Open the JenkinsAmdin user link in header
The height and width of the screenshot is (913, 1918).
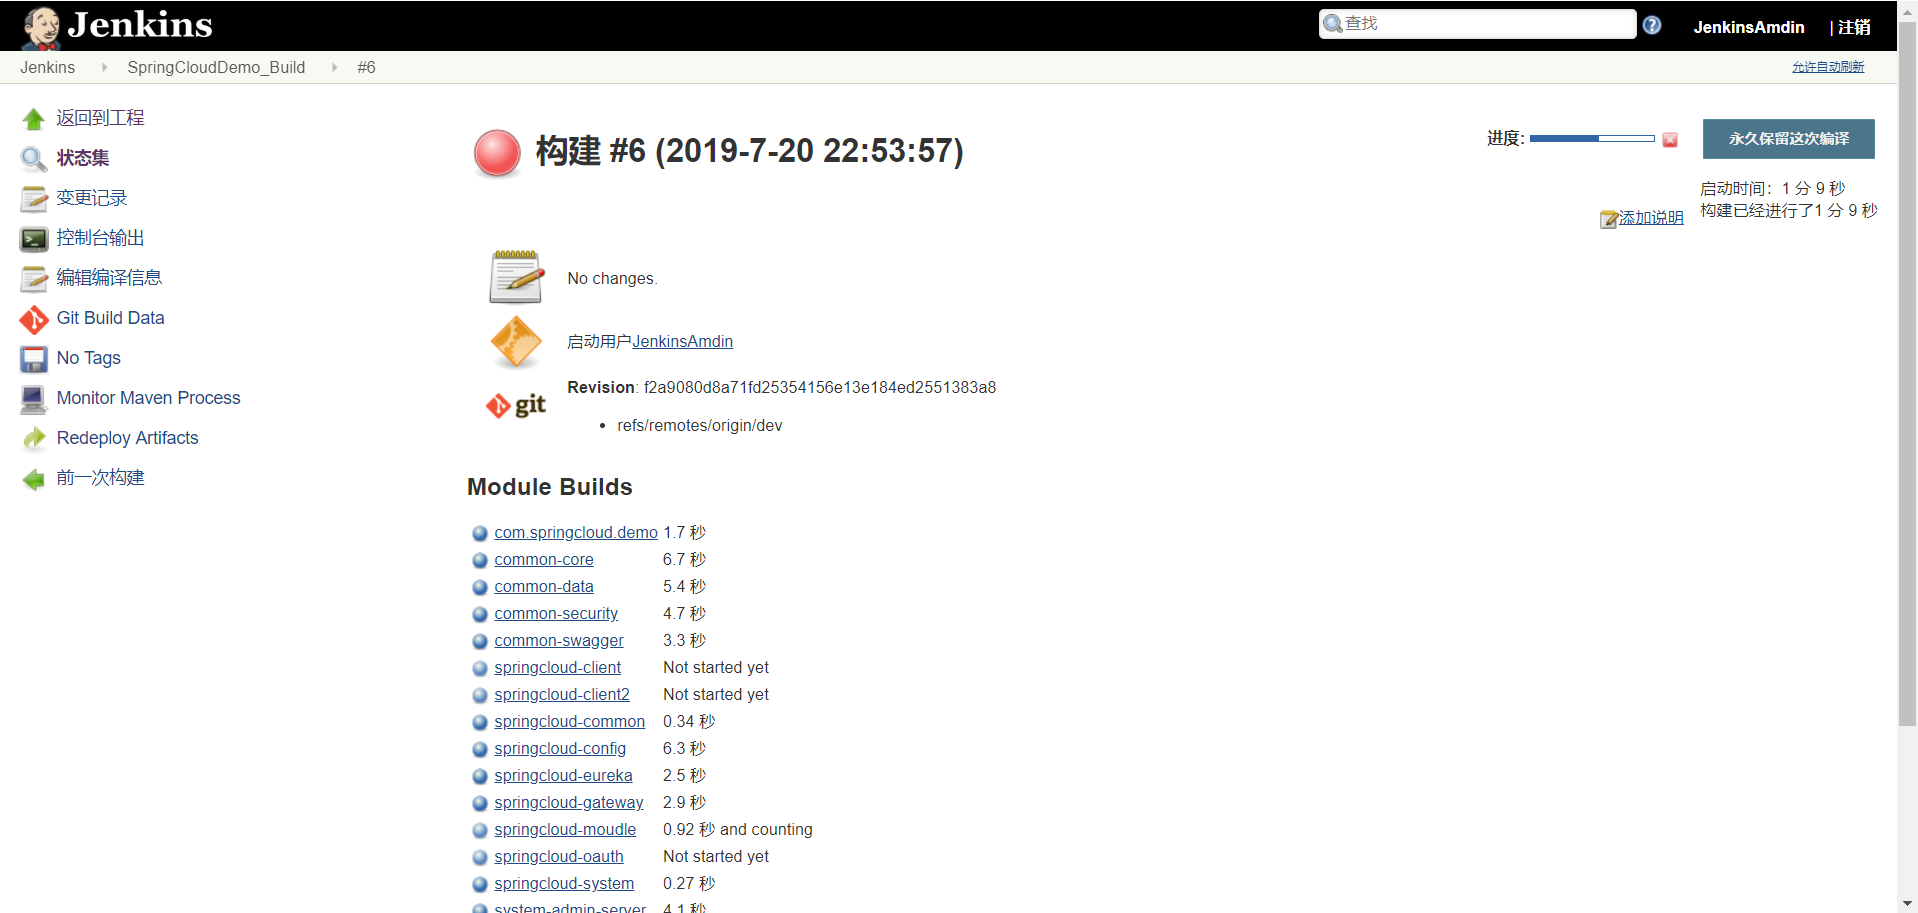pos(1748,27)
